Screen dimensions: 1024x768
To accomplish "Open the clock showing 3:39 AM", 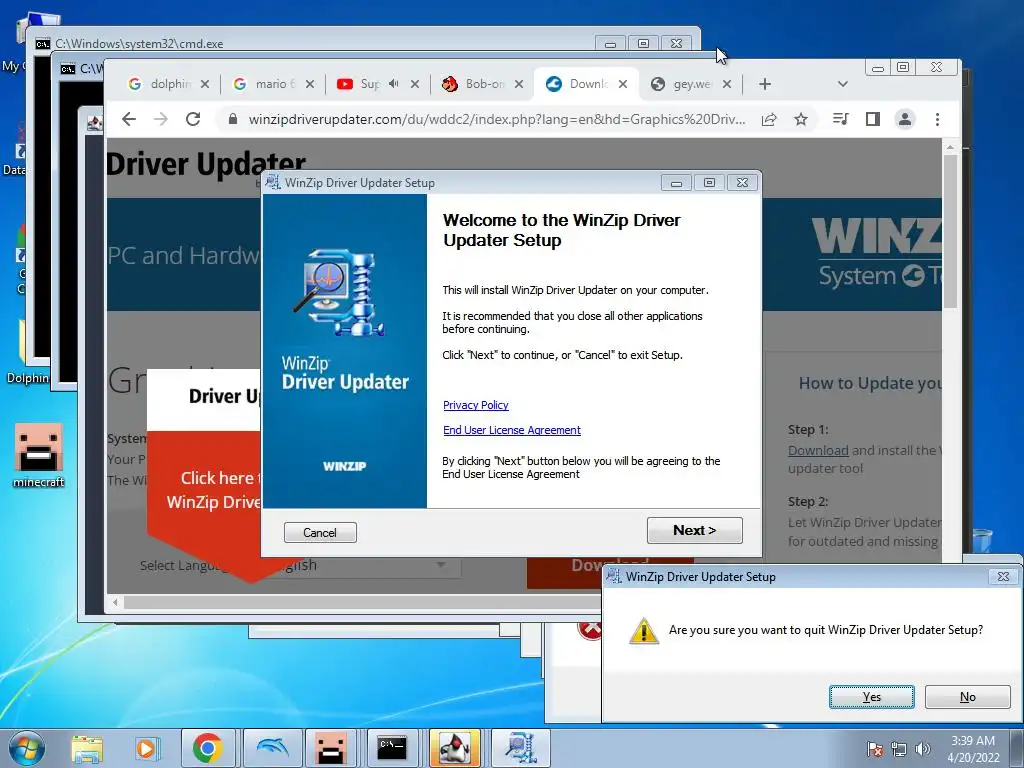I will (x=973, y=749).
